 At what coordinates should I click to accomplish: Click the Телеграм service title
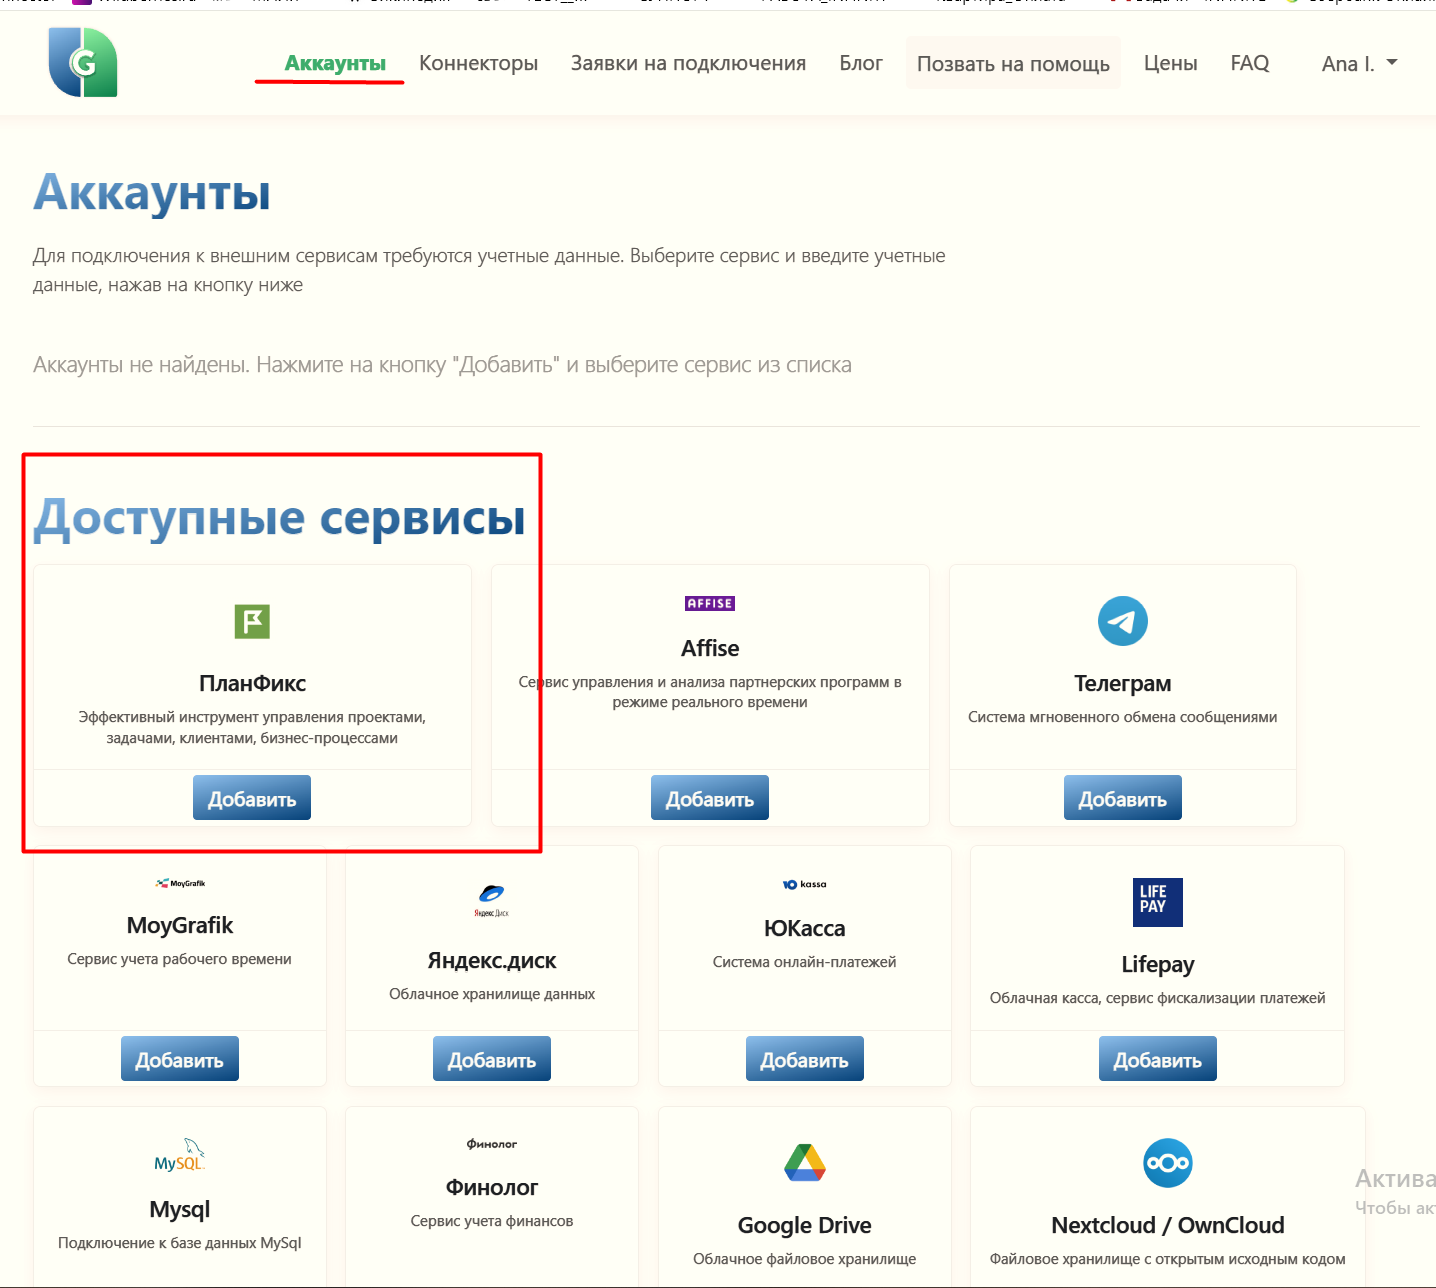pos(1122,683)
